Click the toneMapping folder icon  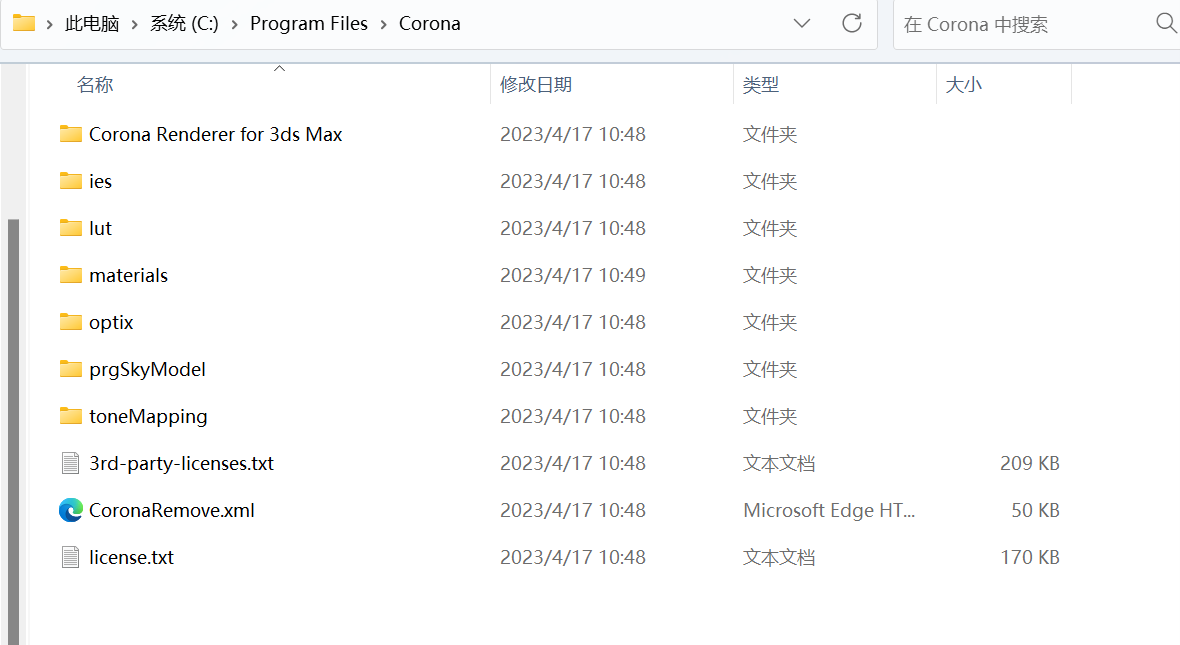[71, 416]
